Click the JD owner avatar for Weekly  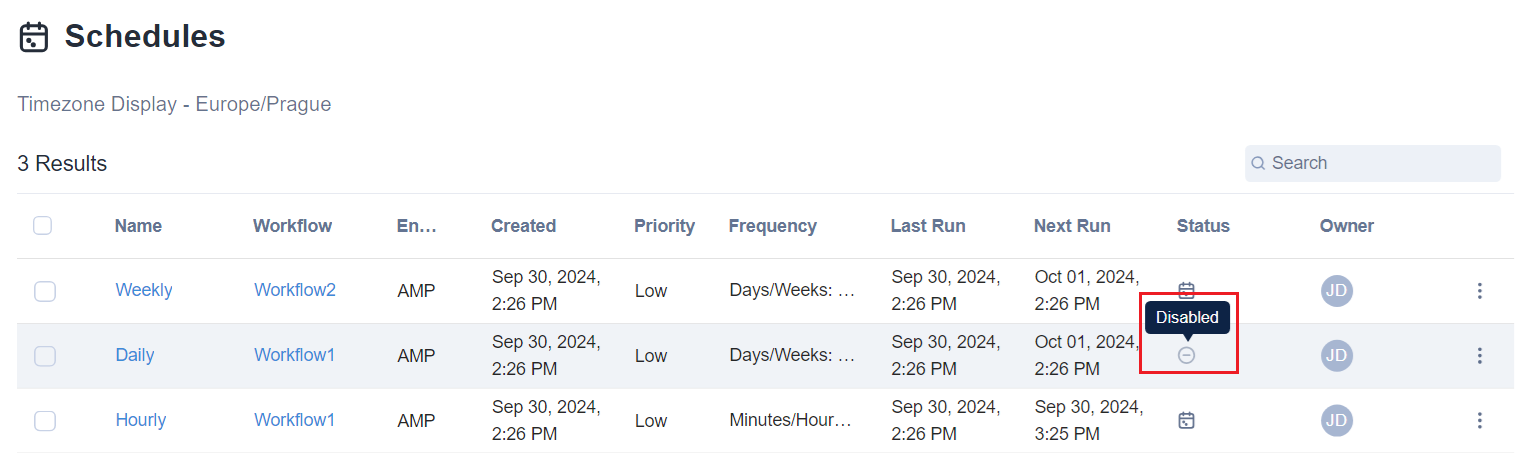click(x=1336, y=291)
